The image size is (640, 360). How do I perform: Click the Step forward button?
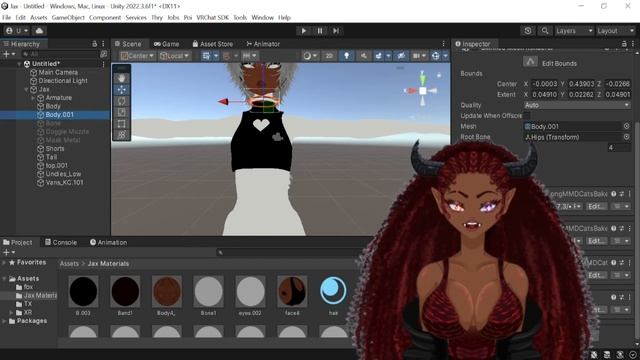point(336,31)
